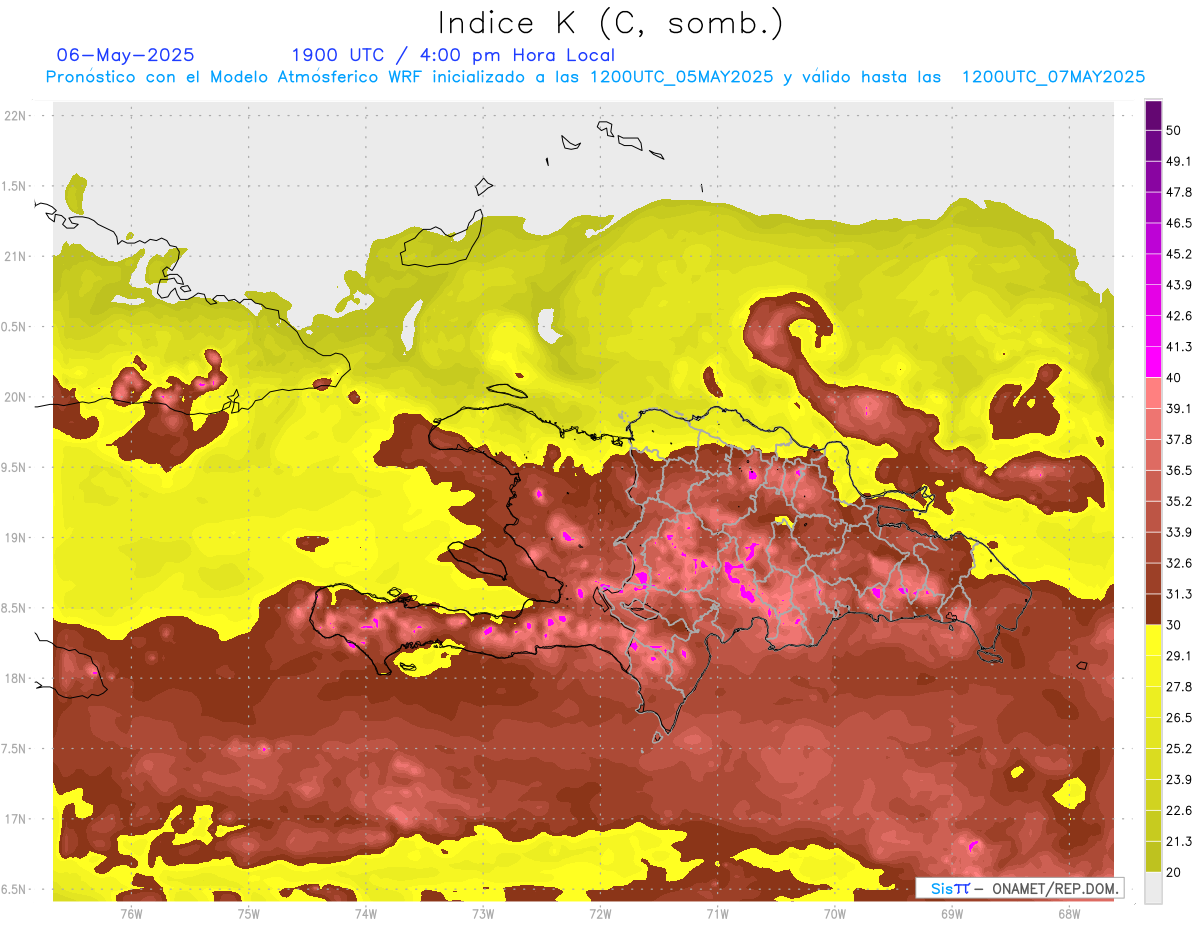Viewport: 1200px width, 927px height.
Task: Pick the "29.1" color scale value
Action: (x=1179, y=656)
